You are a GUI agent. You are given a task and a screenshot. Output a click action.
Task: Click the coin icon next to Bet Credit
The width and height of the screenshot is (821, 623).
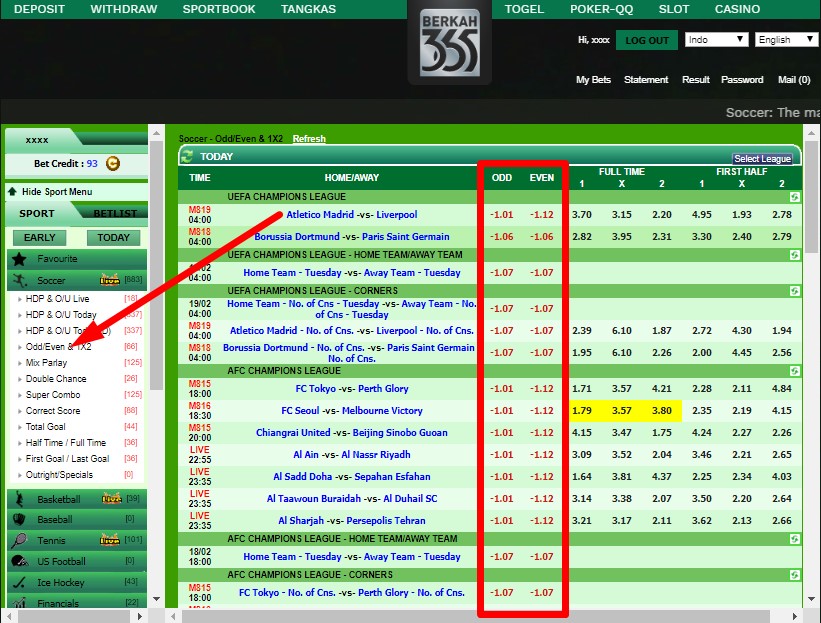coord(113,164)
